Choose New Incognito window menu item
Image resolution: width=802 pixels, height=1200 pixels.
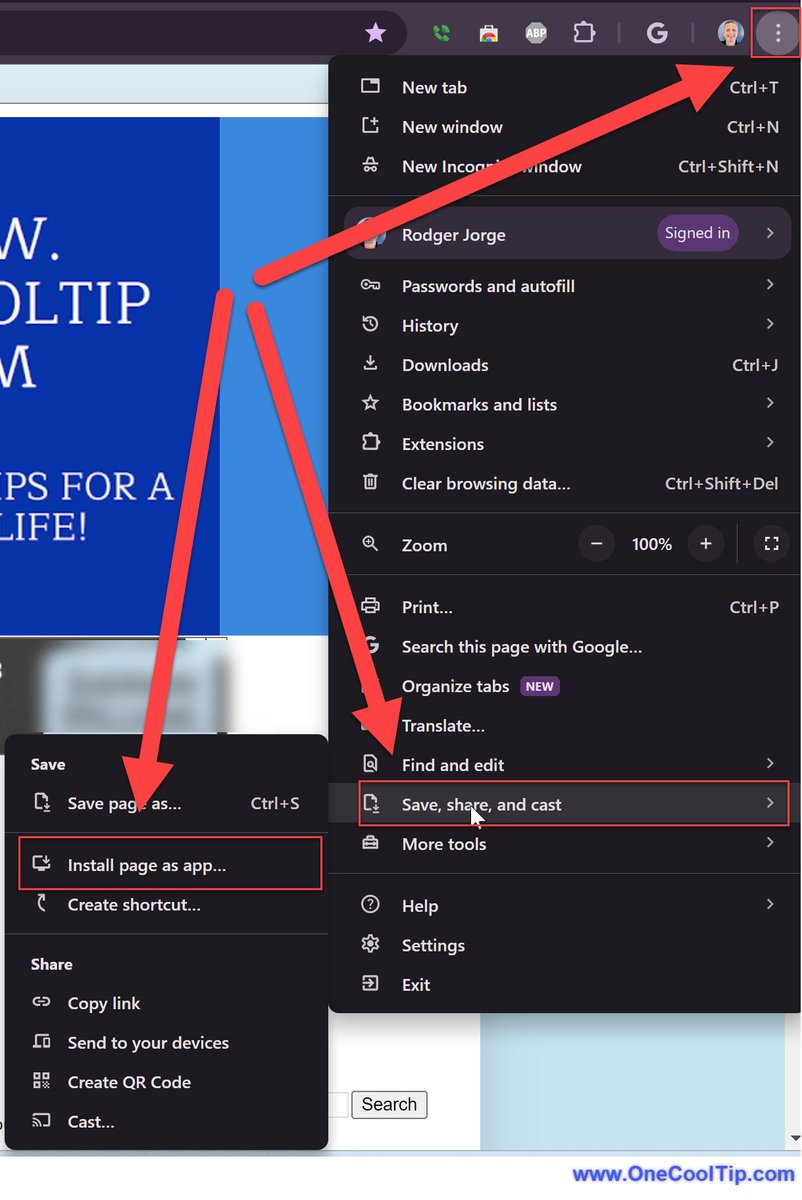pos(565,166)
